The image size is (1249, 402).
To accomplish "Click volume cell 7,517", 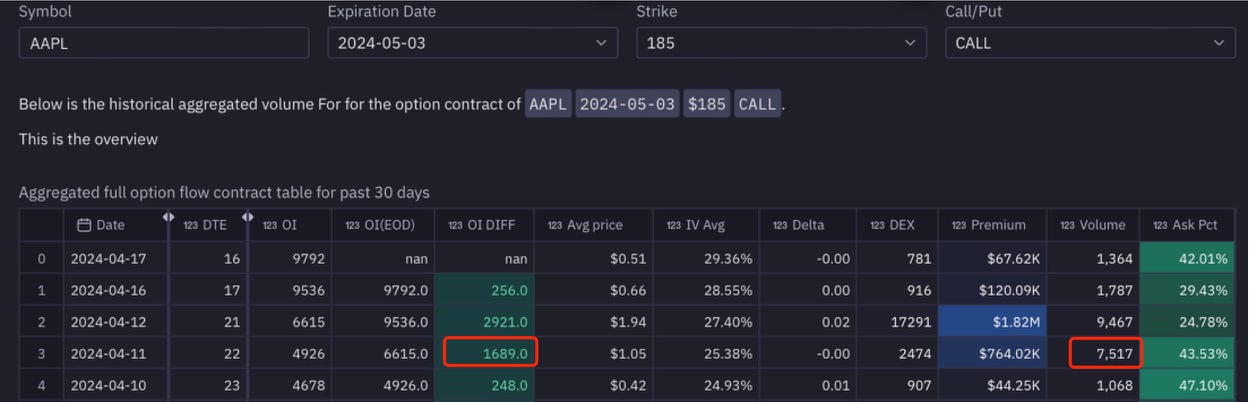I will coord(1093,354).
